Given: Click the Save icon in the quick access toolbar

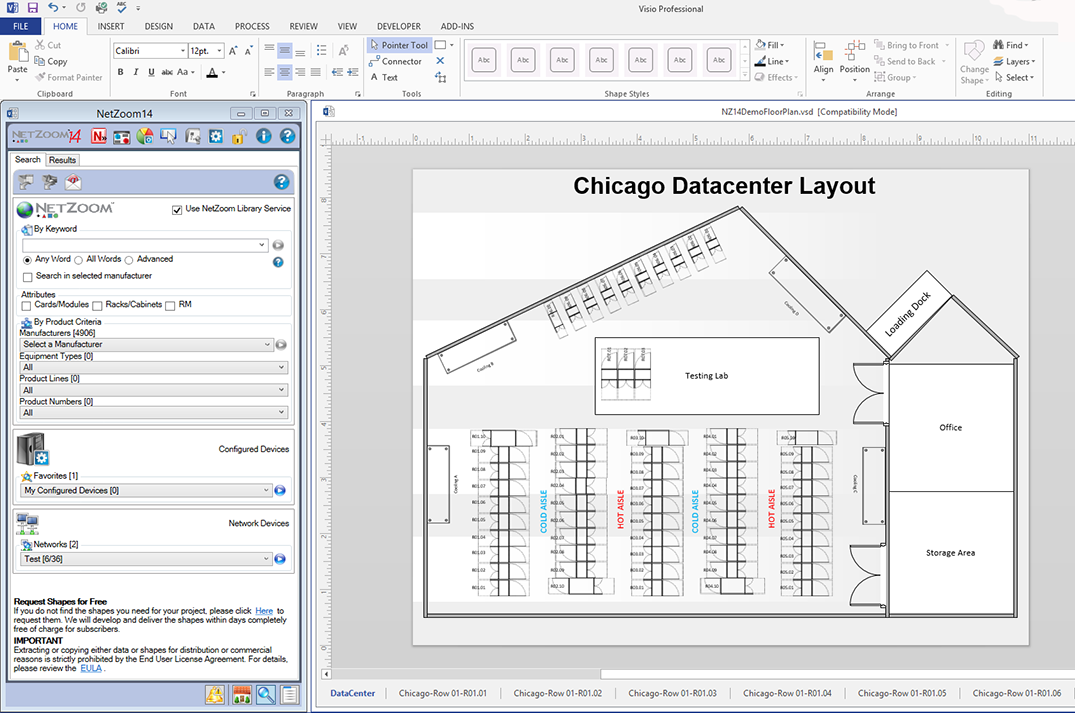Looking at the screenshot, I should [33, 8].
